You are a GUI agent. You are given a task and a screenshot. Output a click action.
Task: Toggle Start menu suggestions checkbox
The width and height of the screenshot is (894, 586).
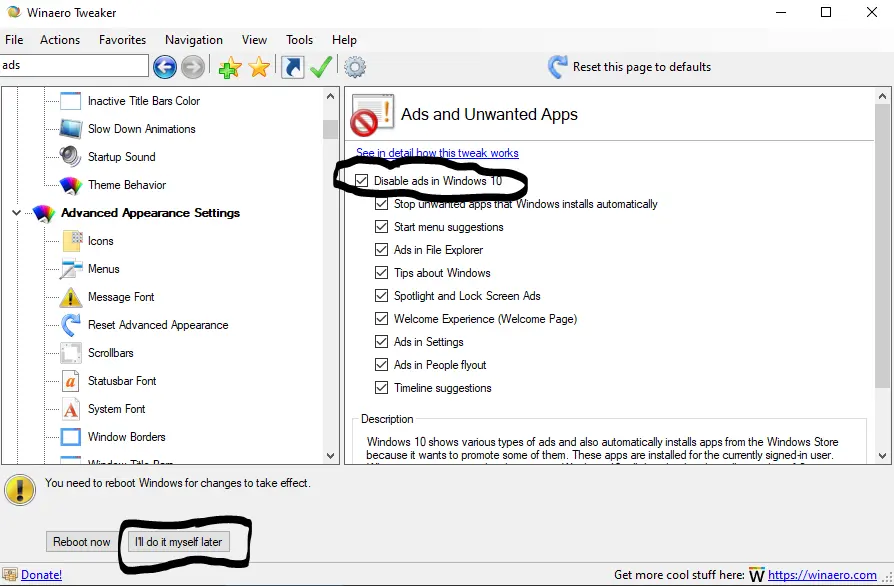click(381, 227)
